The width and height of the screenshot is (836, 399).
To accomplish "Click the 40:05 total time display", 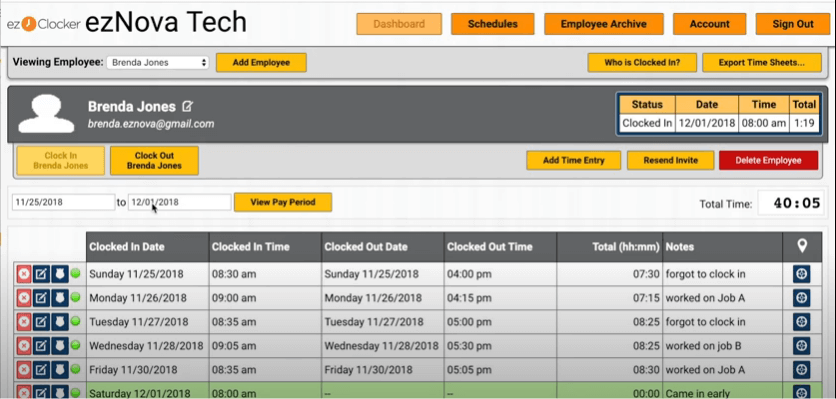I will [791, 203].
